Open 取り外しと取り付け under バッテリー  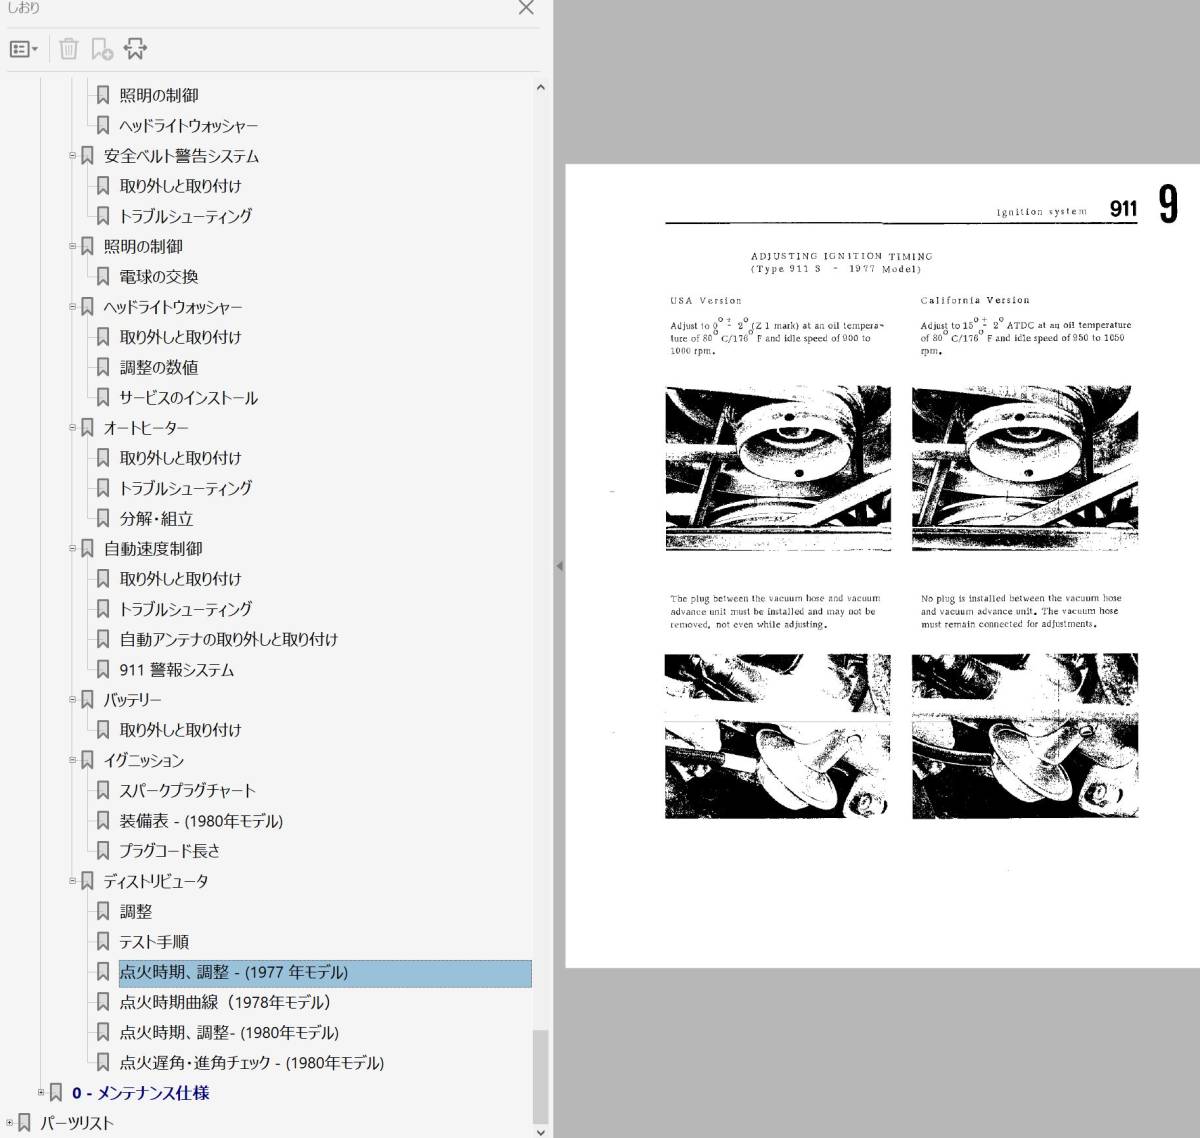[180, 730]
